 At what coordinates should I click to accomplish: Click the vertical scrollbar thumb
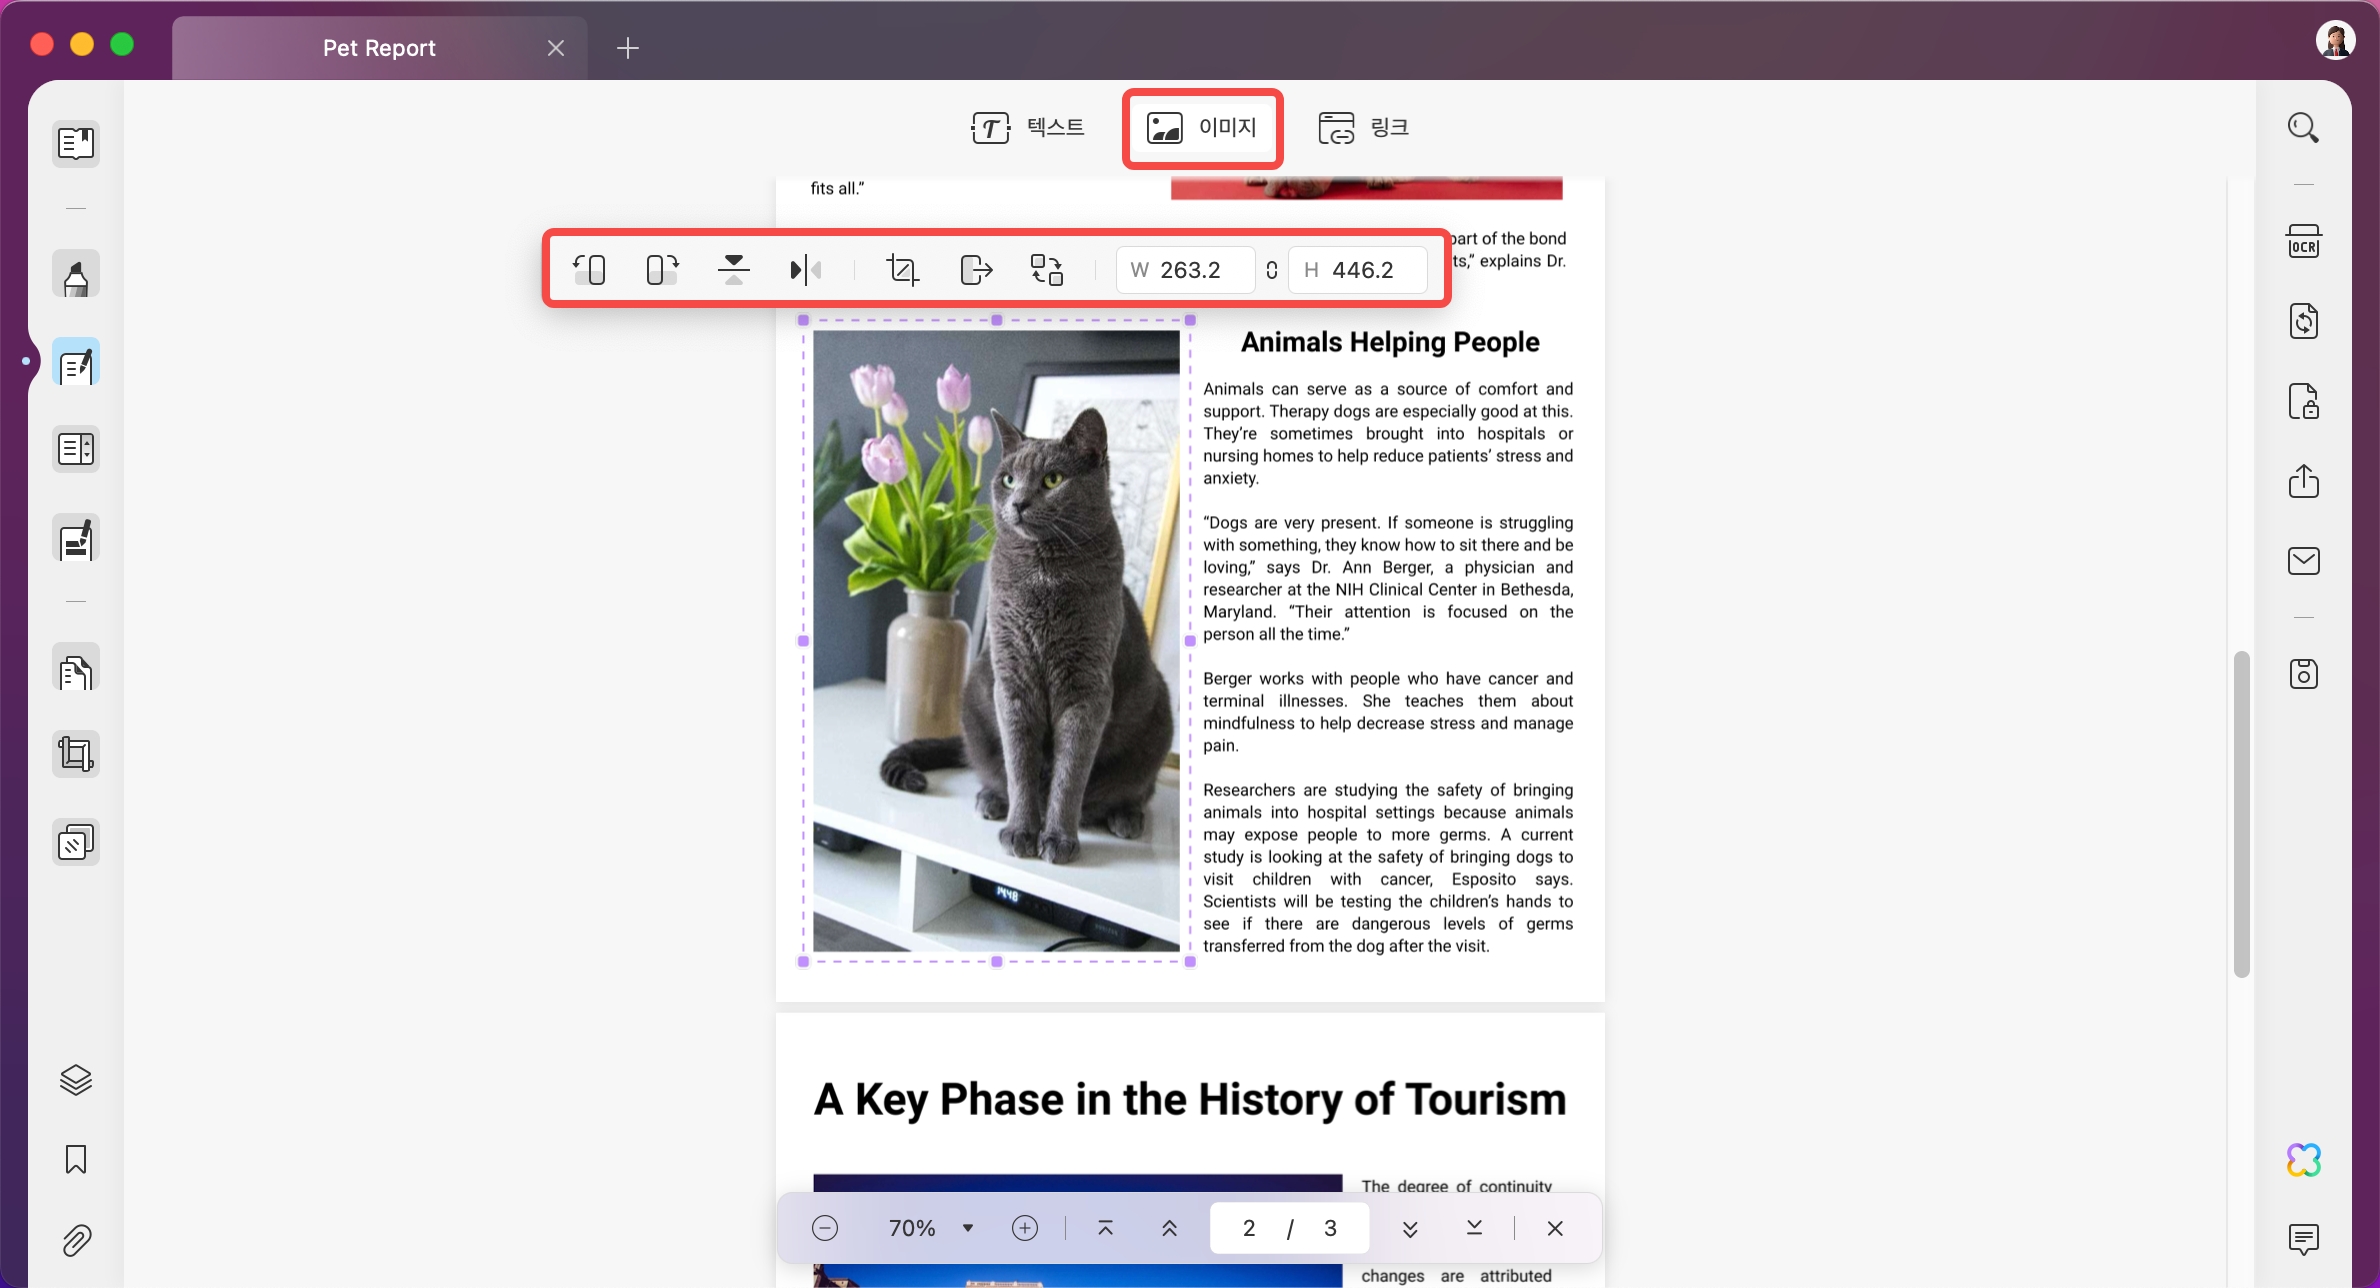click(2242, 814)
